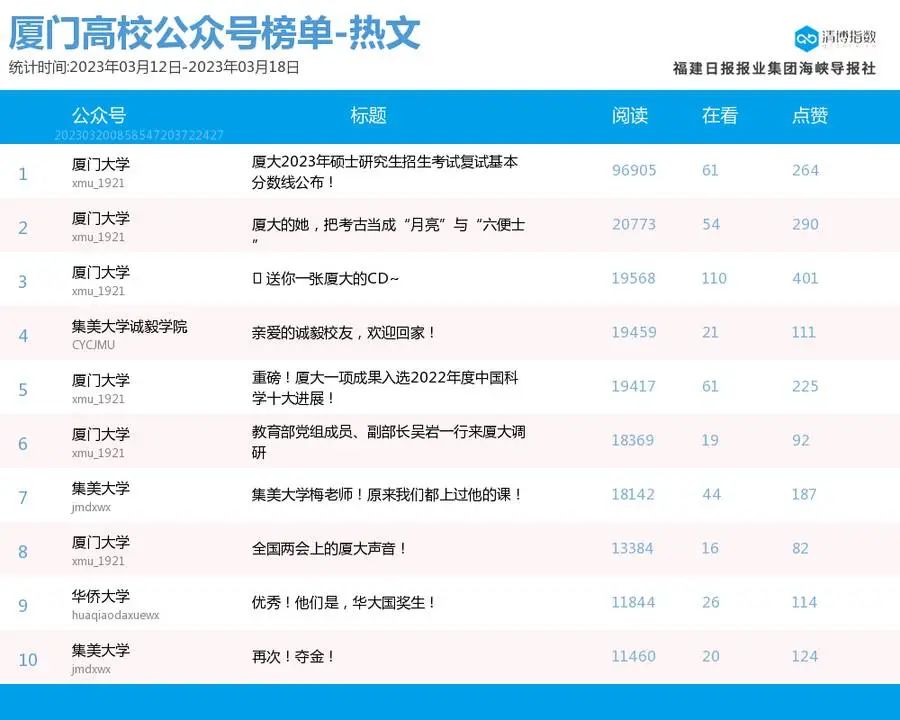Open article 送你一张厦大的CD~
The image size is (900, 720).
pyautogui.click(x=325, y=278)
